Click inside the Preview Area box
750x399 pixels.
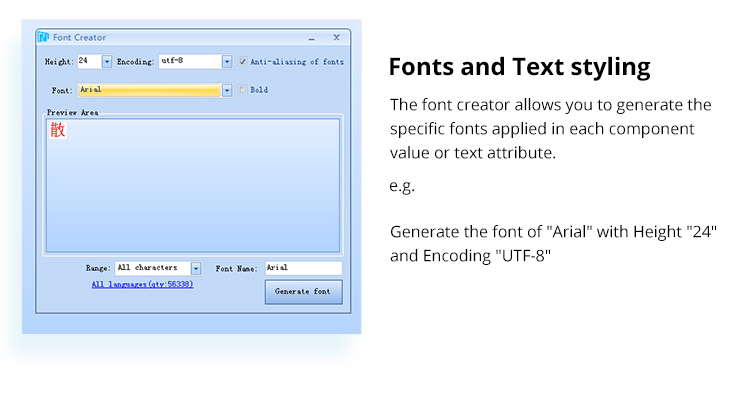click(x=193, y=185)
